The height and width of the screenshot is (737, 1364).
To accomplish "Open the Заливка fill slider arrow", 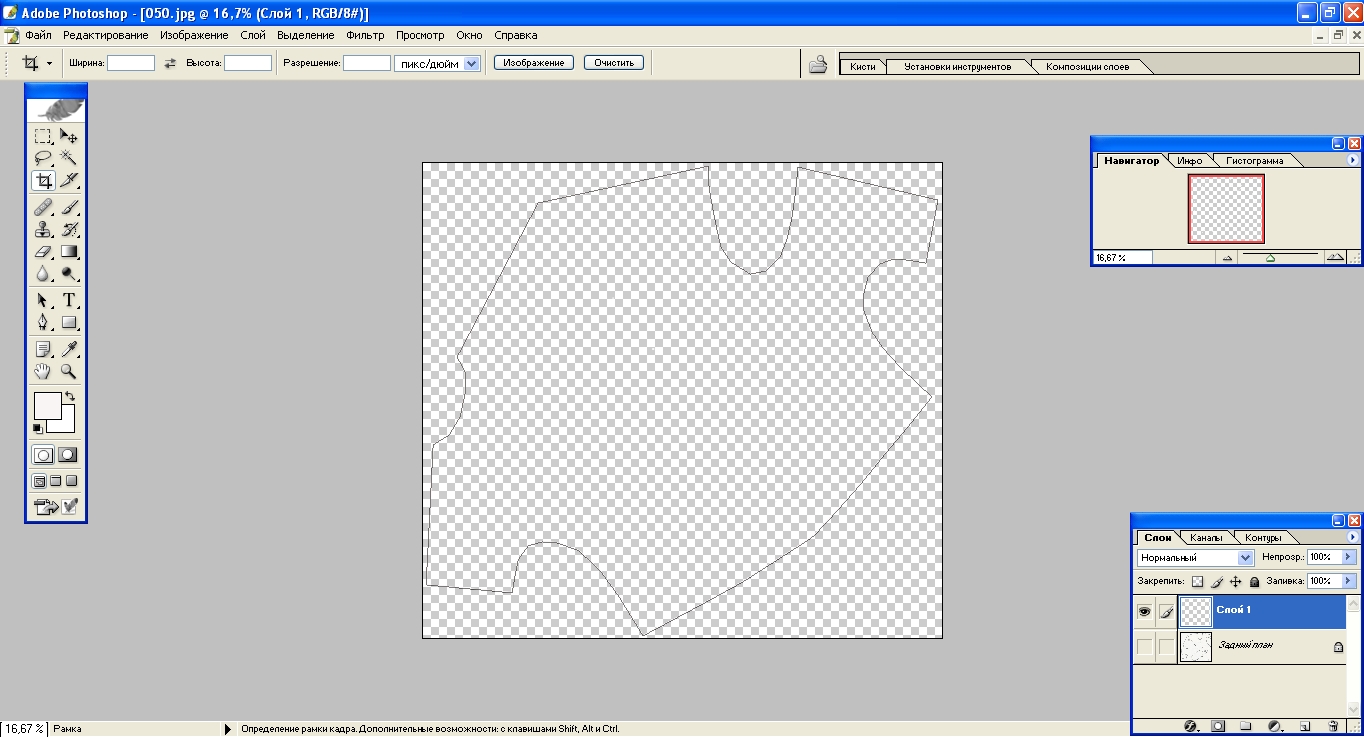I will click(x=1348, y=581).
